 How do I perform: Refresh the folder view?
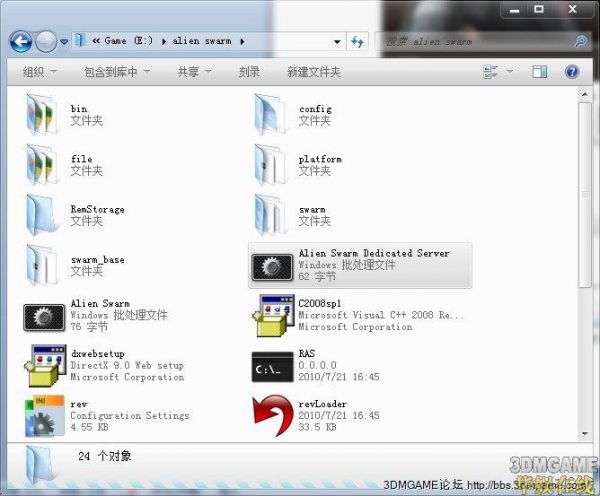point(357,41)
